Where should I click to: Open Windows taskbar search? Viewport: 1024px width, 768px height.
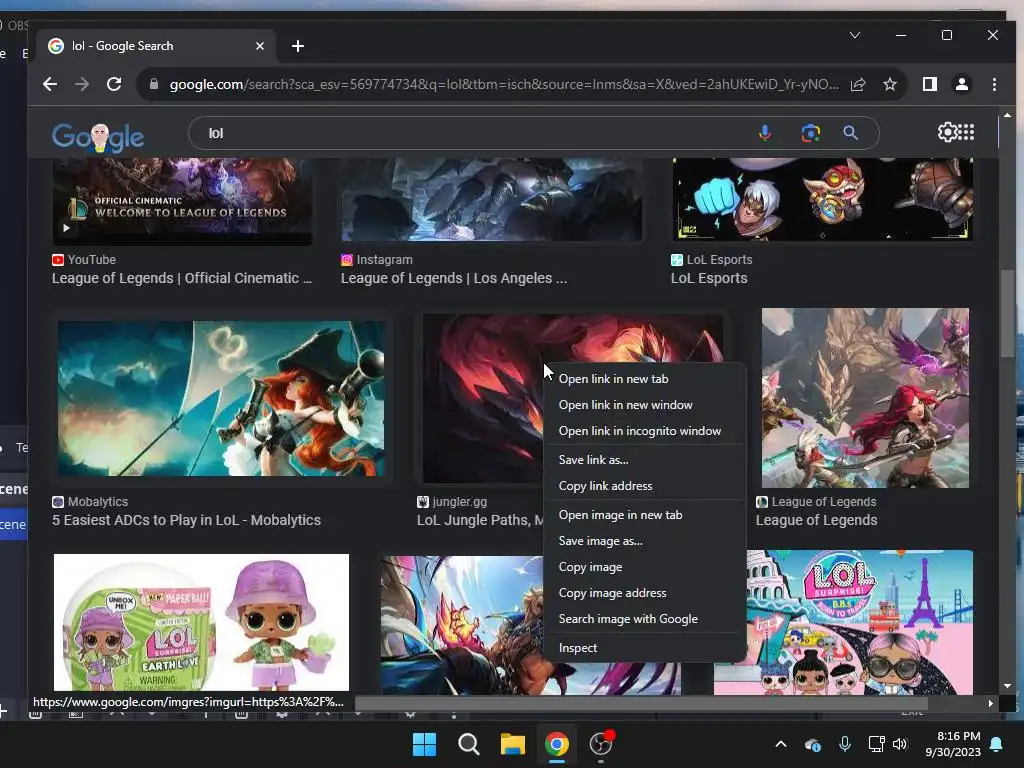pos(468,744)
